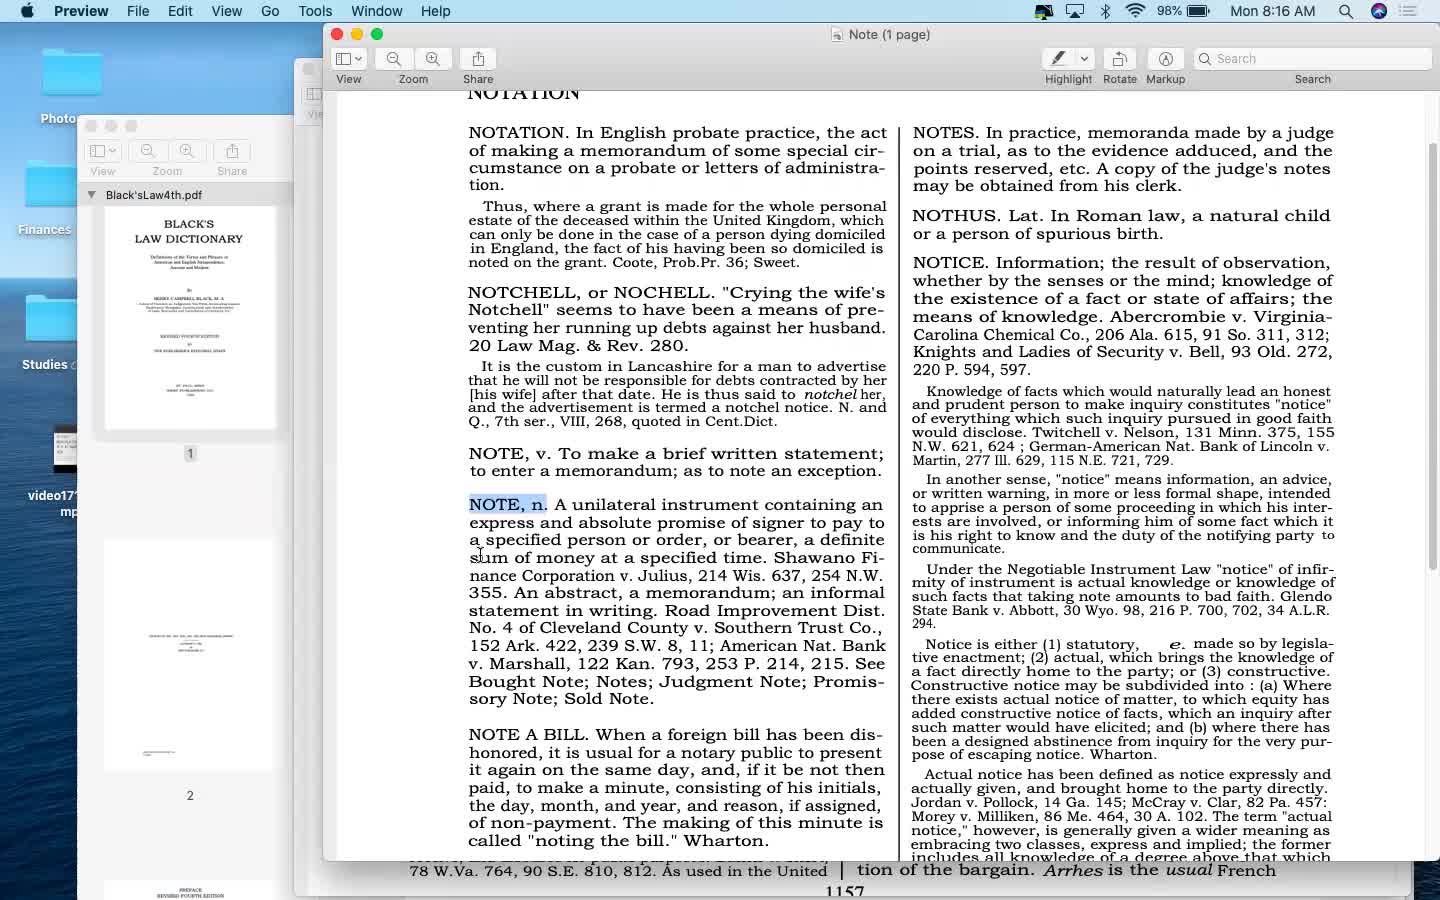The width and height of the screenshot is (1440, 900).
Task: Click the 'NOTATION.' entry heading
Action: click(518, 133)
